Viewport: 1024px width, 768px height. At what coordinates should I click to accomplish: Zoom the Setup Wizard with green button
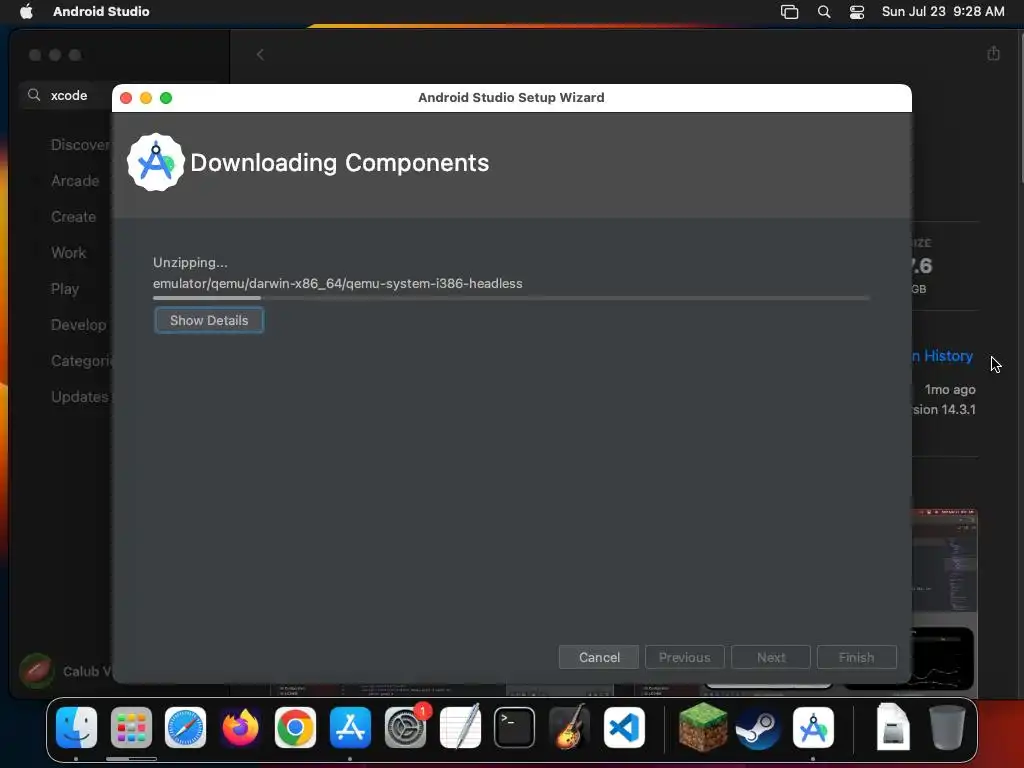click(x=166, y=98)
